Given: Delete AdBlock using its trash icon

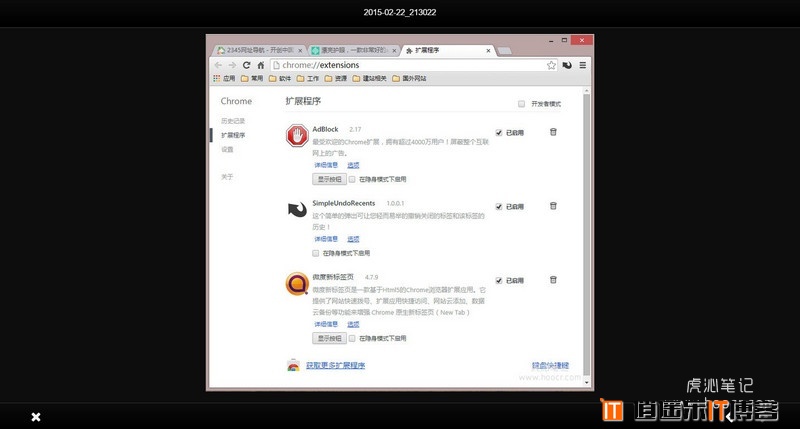Looking at the screenshot, I should pos(553,132).
